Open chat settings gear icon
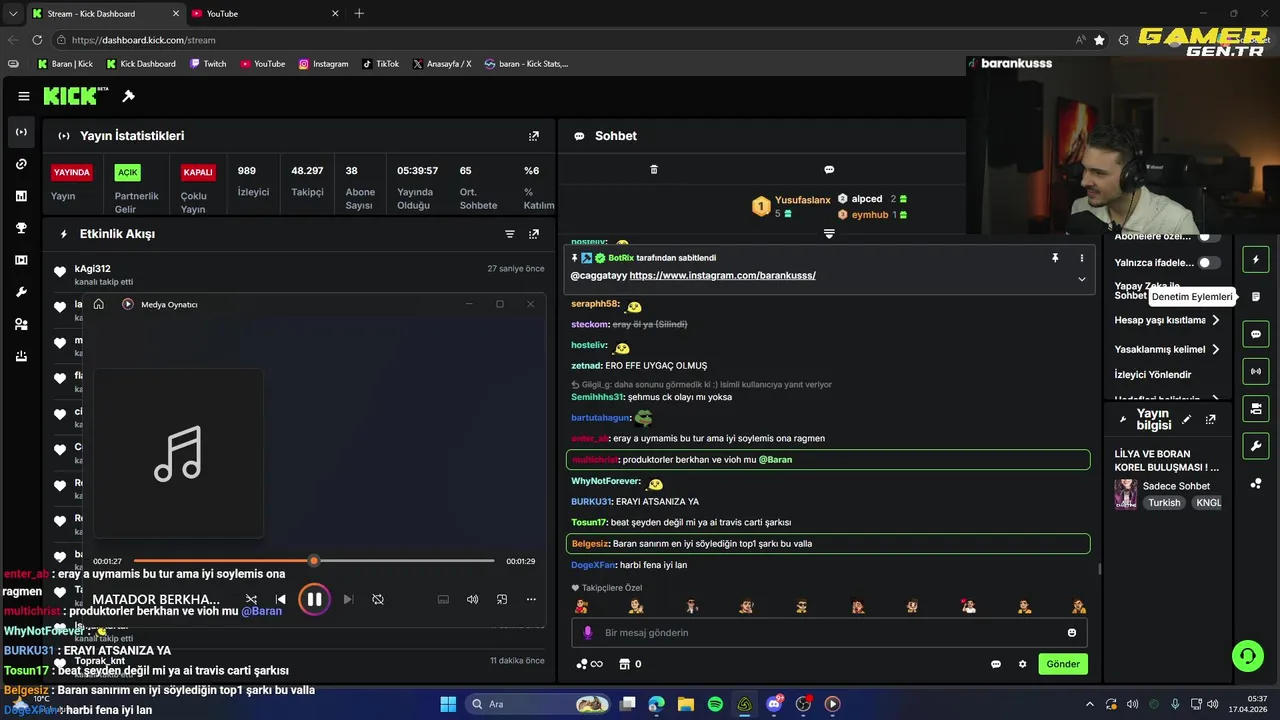This screenshot has height=720, width=1280. [1022, 664]
